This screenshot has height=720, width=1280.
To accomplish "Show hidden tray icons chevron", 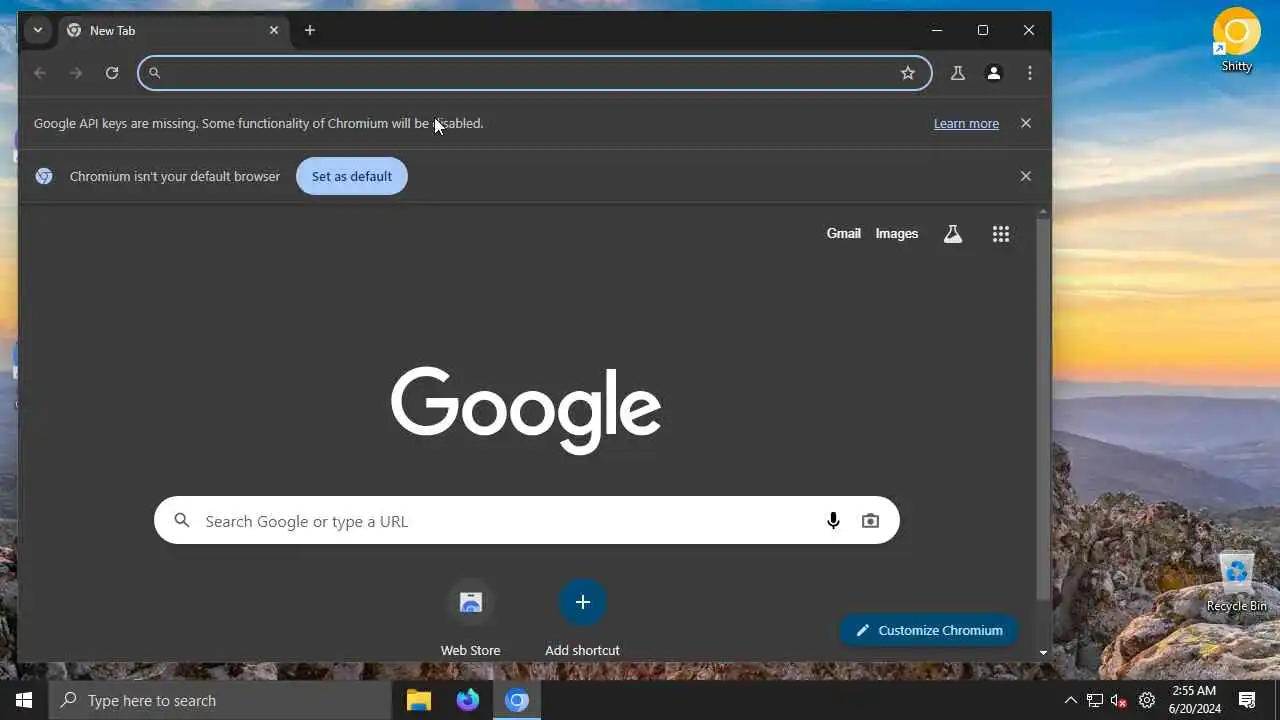I will (1070, 700).
